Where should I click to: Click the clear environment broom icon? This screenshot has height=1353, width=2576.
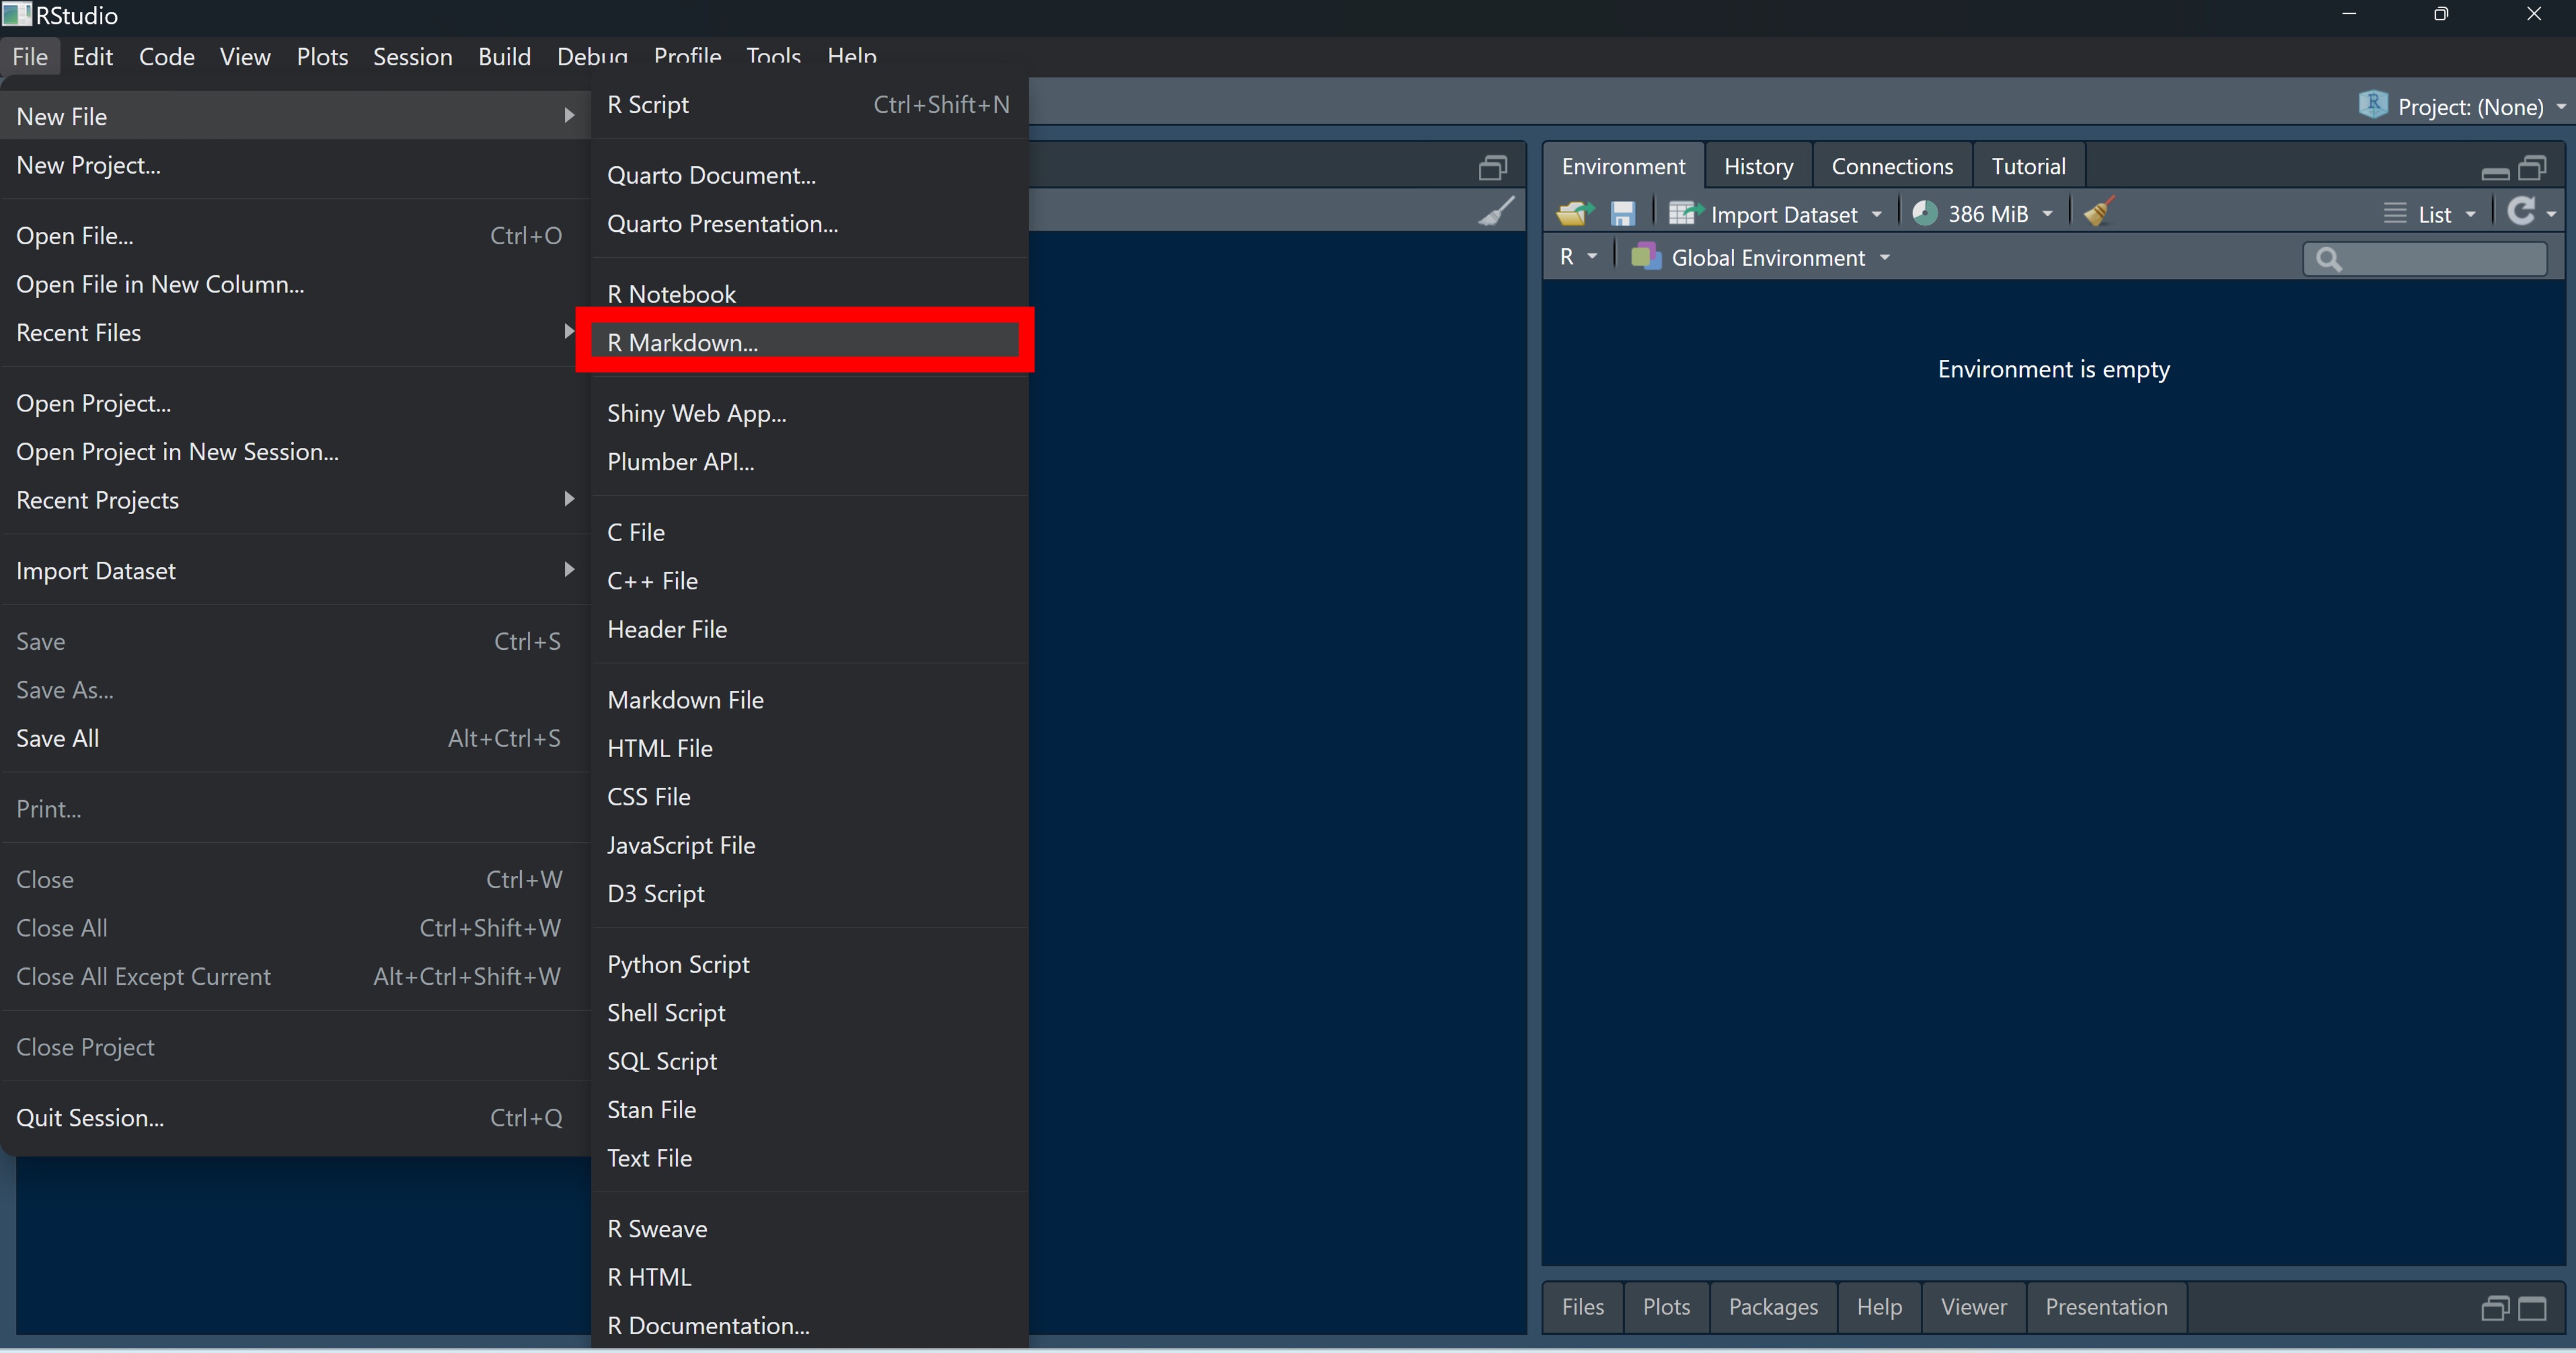(2099, 212)
